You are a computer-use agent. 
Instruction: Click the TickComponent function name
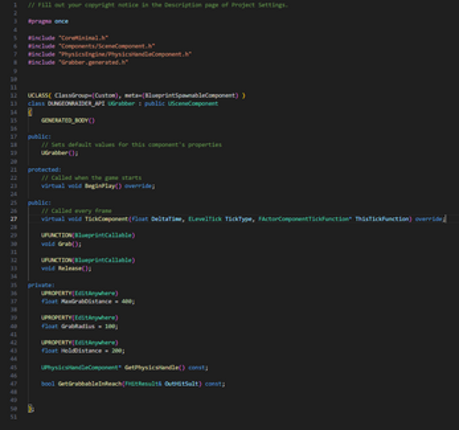pyautogui.click(x=106, y=219)
